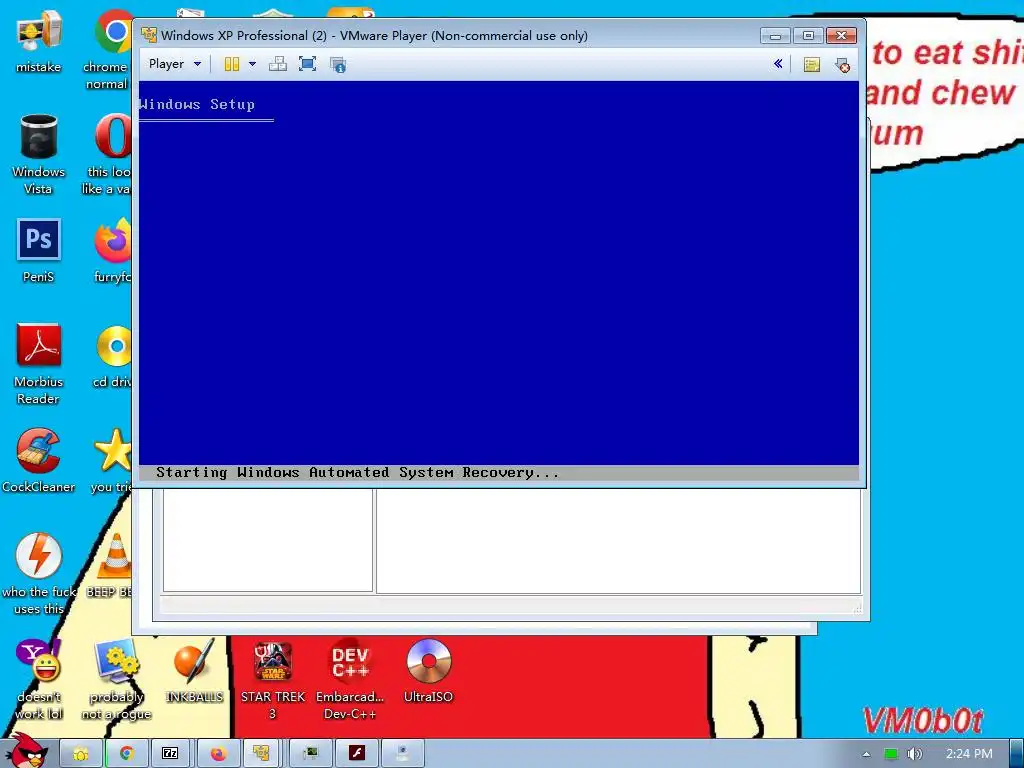
Task: Expand the power options arrow beside pause
Action: click(x=252, y=64)
